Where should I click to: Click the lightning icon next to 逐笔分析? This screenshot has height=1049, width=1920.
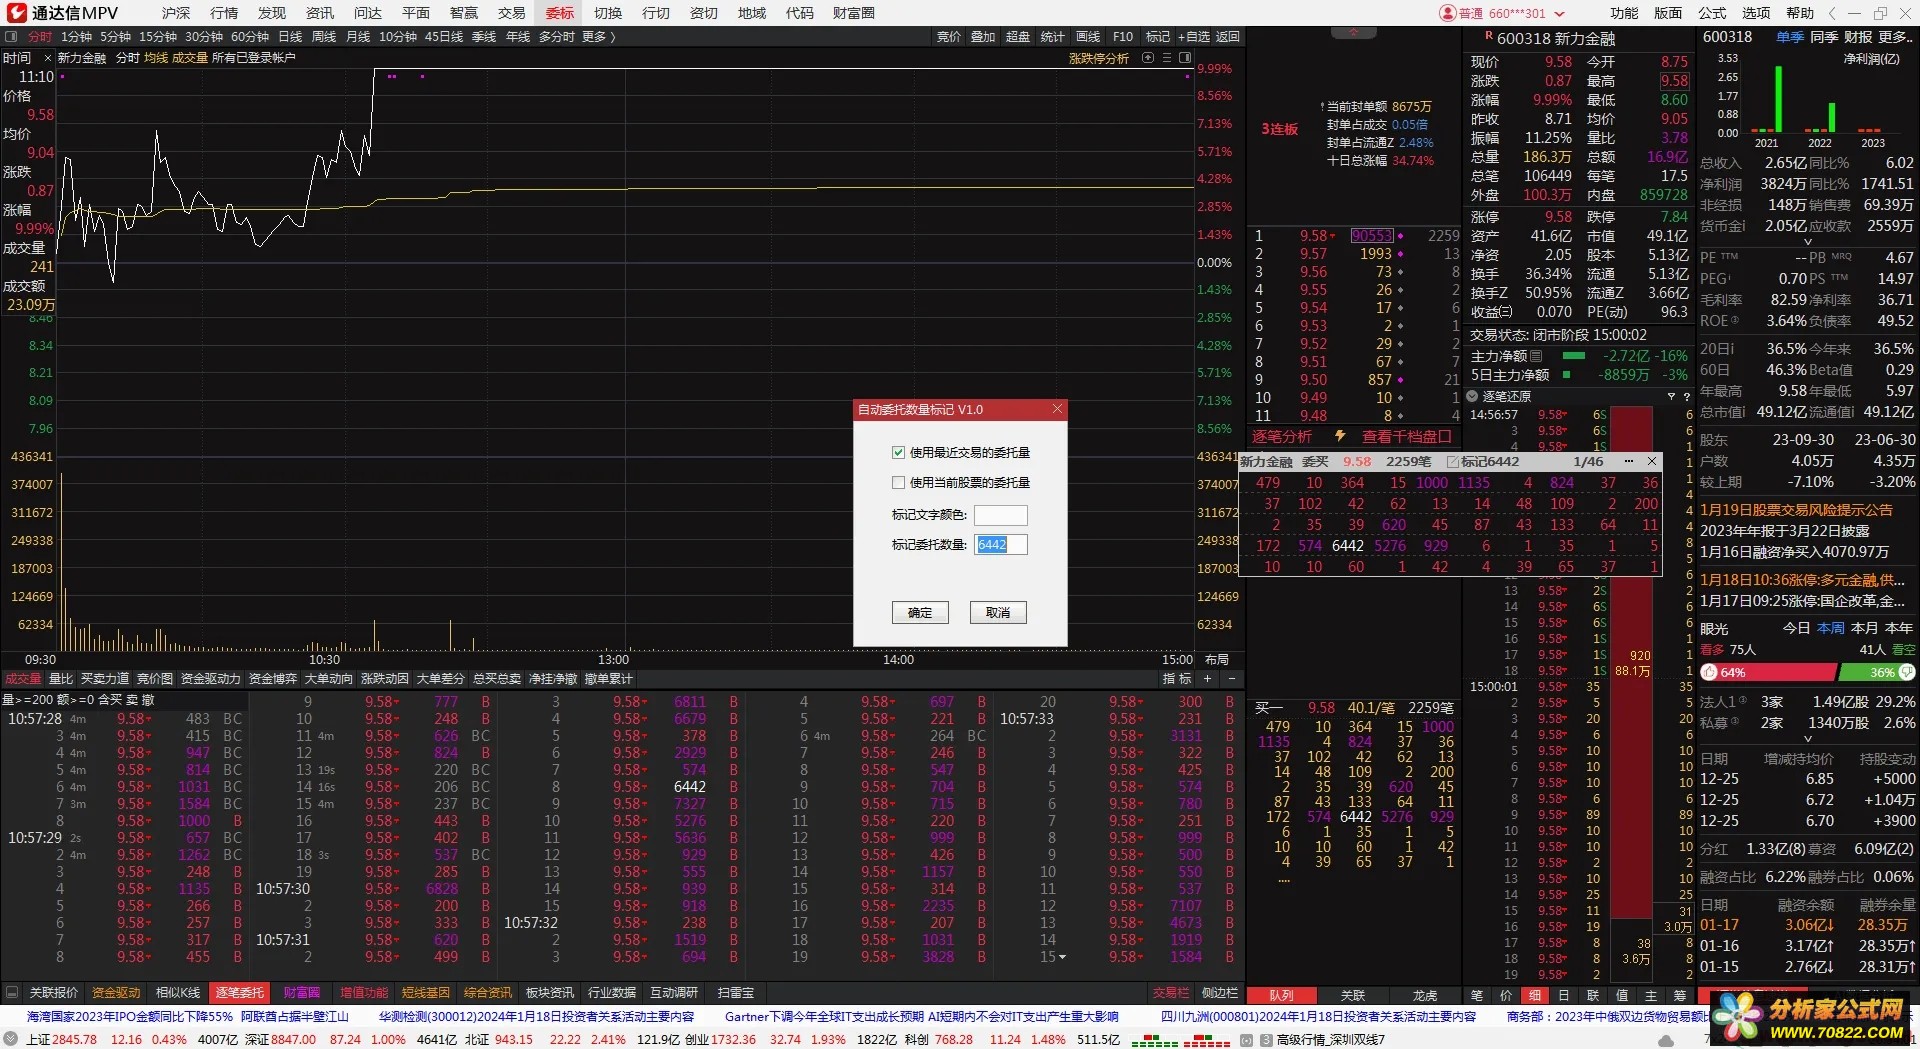pyautogui.click(x=1340, y=436)
